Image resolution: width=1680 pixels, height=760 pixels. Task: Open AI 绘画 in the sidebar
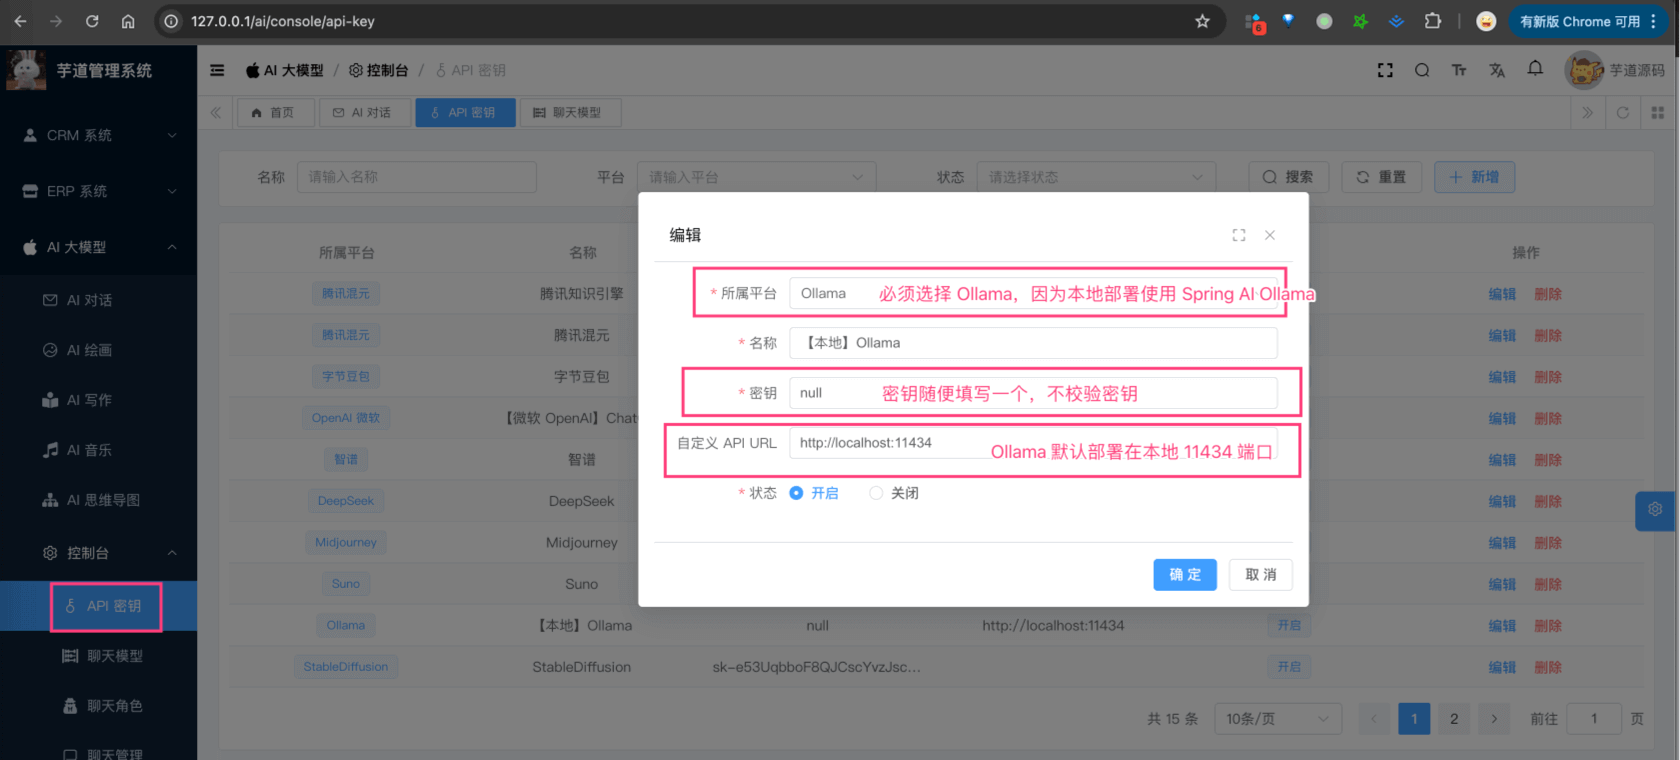(89, 350)
